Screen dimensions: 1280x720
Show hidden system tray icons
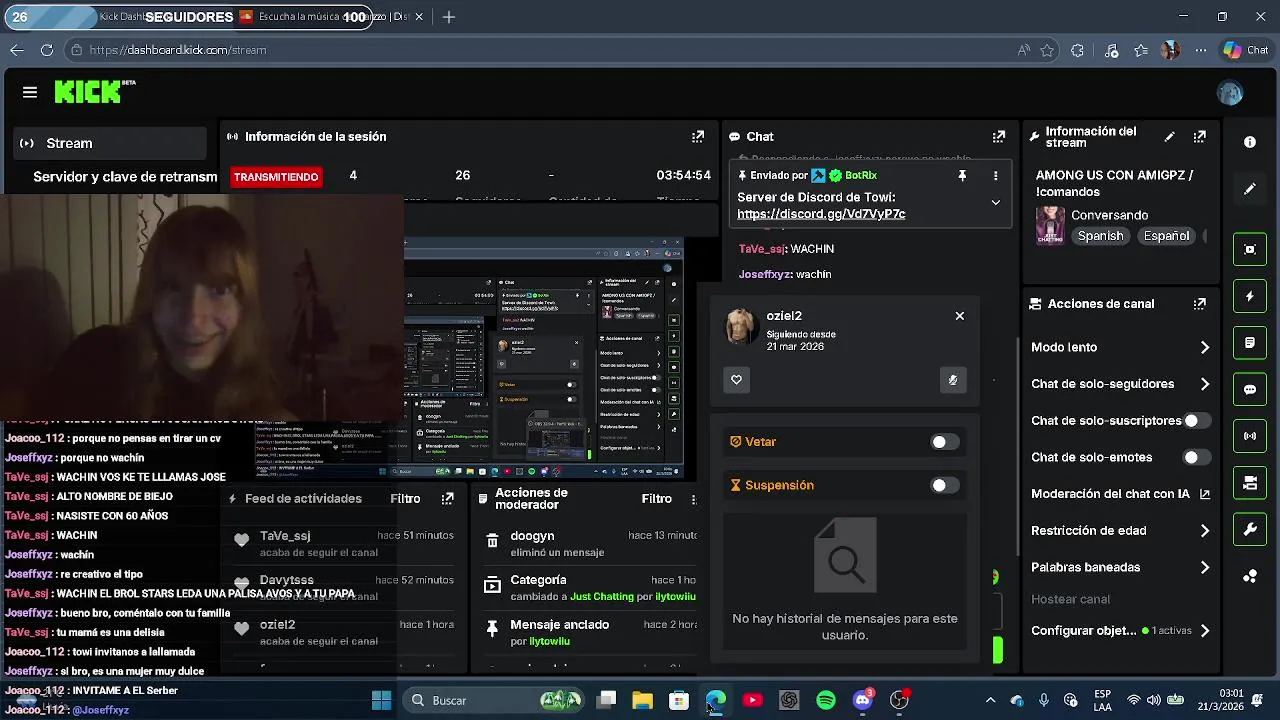coord(990,700)
